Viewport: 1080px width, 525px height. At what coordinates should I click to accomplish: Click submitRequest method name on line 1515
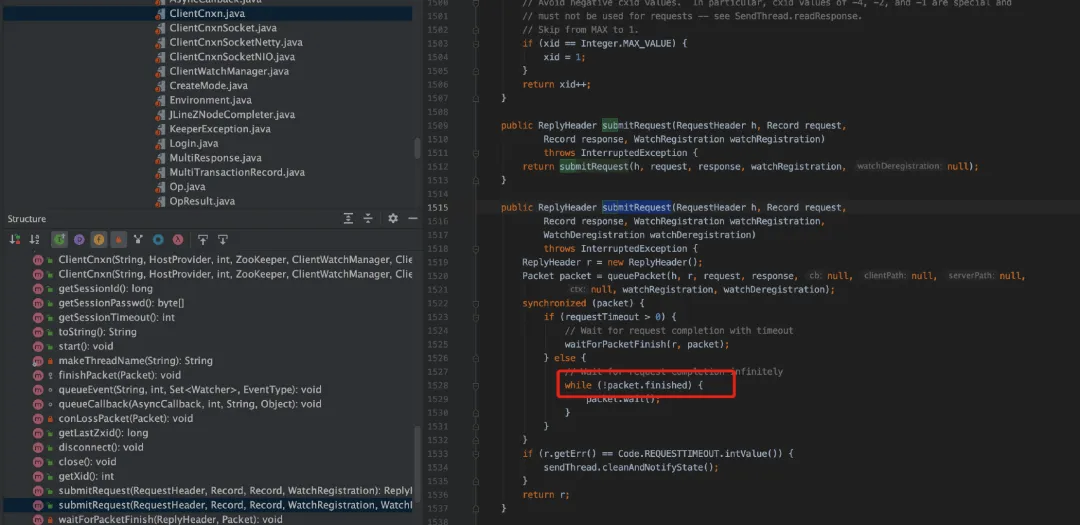[x=635, y=208]
